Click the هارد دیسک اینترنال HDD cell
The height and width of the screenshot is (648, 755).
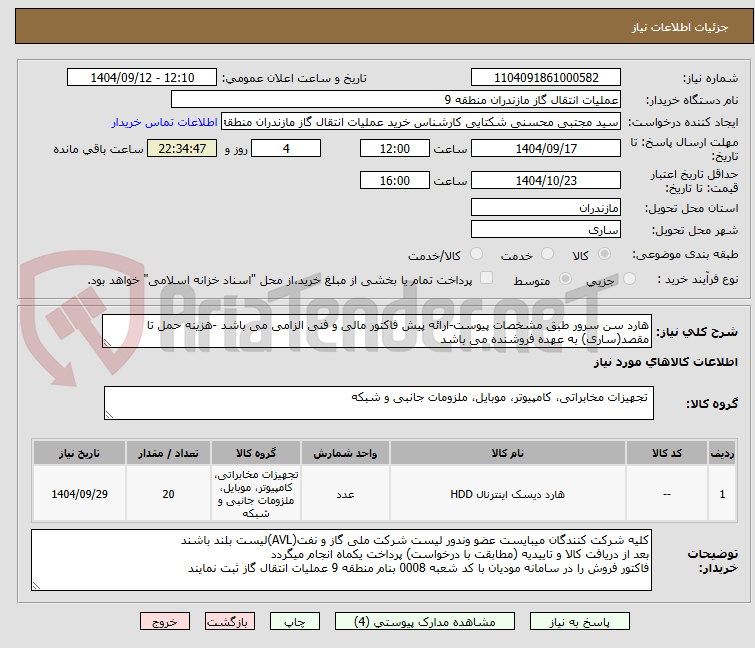point(508,494)
